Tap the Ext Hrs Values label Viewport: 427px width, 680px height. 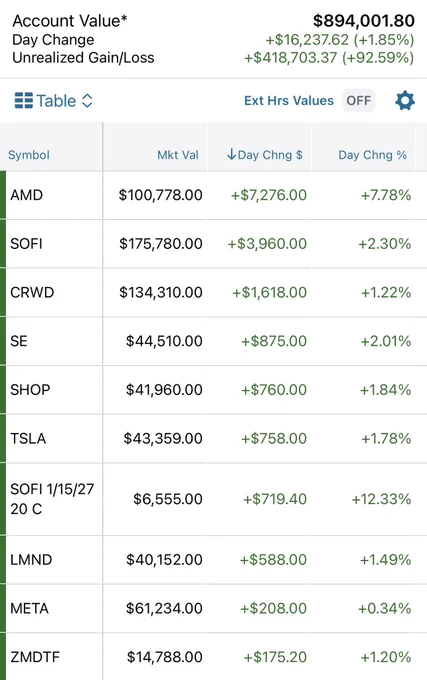[289, 101]
